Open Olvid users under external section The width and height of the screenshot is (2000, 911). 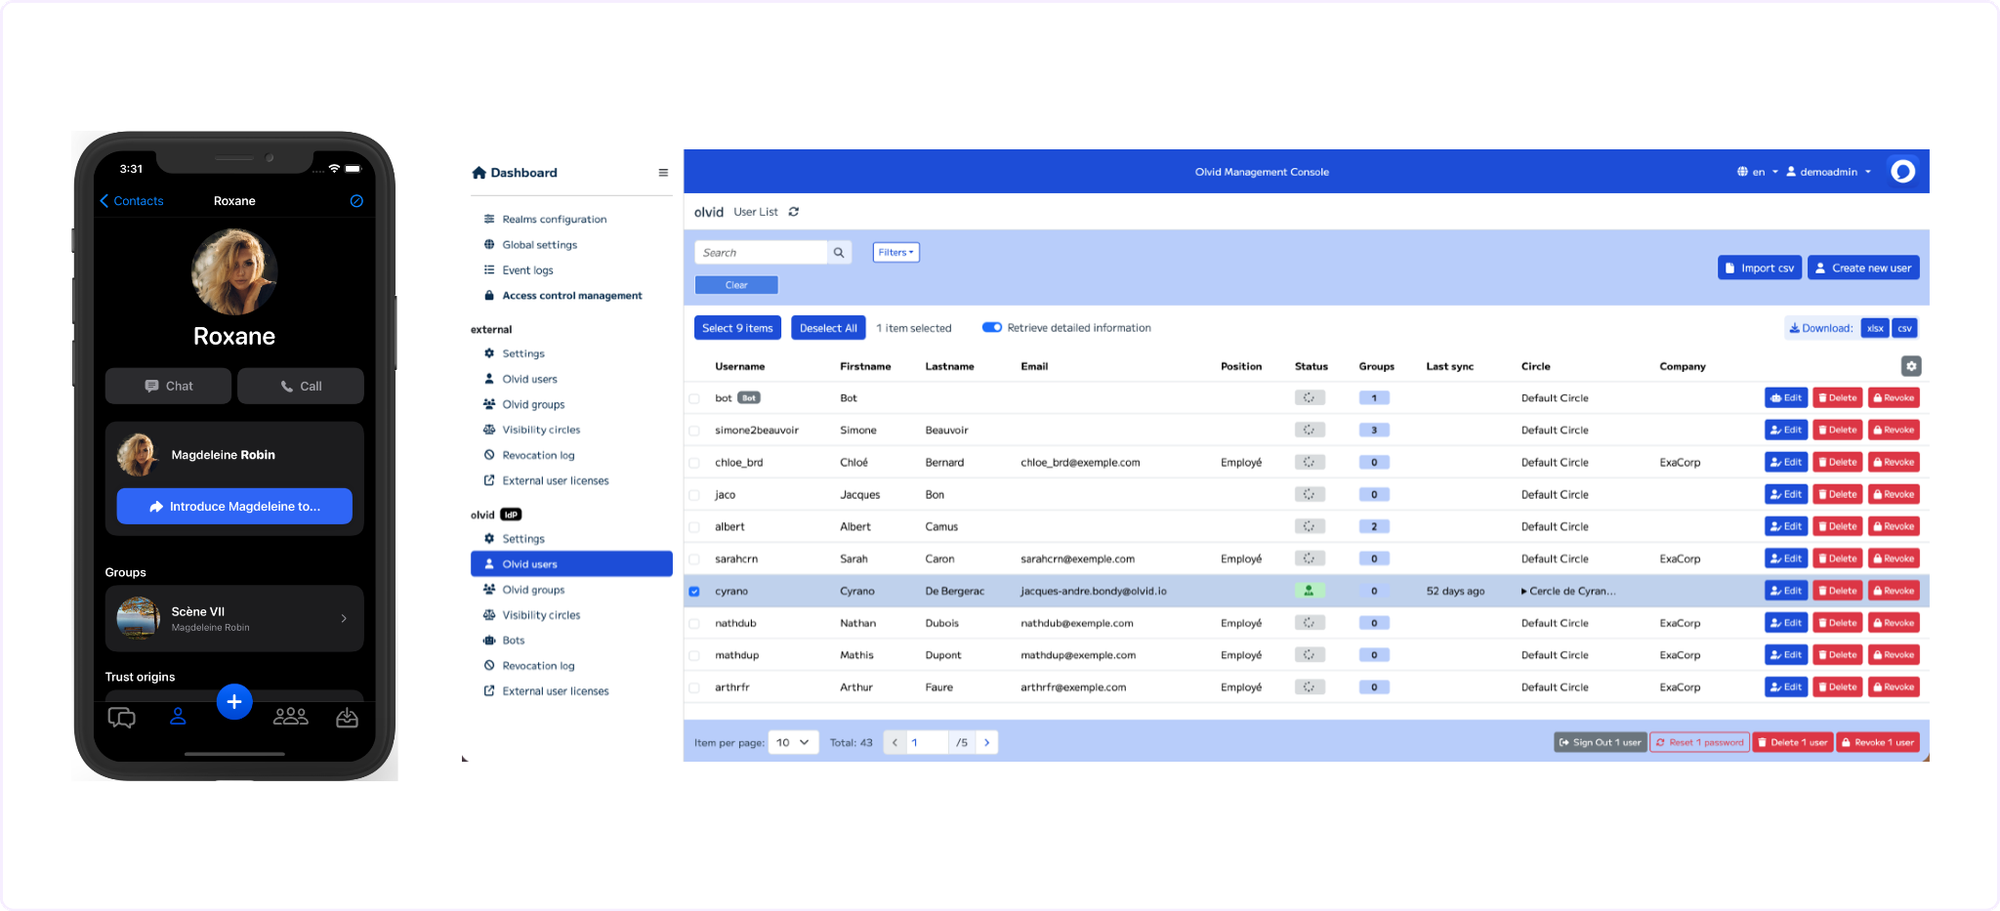tap(529, 379)
